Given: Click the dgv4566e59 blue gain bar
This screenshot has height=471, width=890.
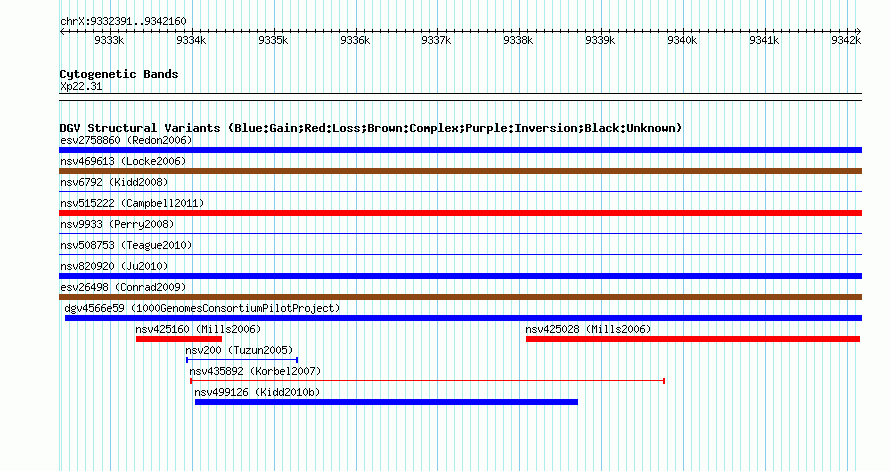Looking at the screenshot, I should pyautogui.click(x=463, y=318).
